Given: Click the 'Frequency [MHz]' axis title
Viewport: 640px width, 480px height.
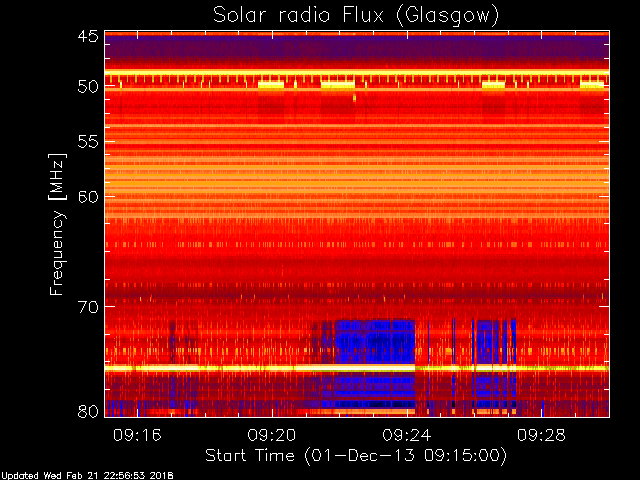Looking at the screenshot, I should pyautogui.click(x=57, y=224).
